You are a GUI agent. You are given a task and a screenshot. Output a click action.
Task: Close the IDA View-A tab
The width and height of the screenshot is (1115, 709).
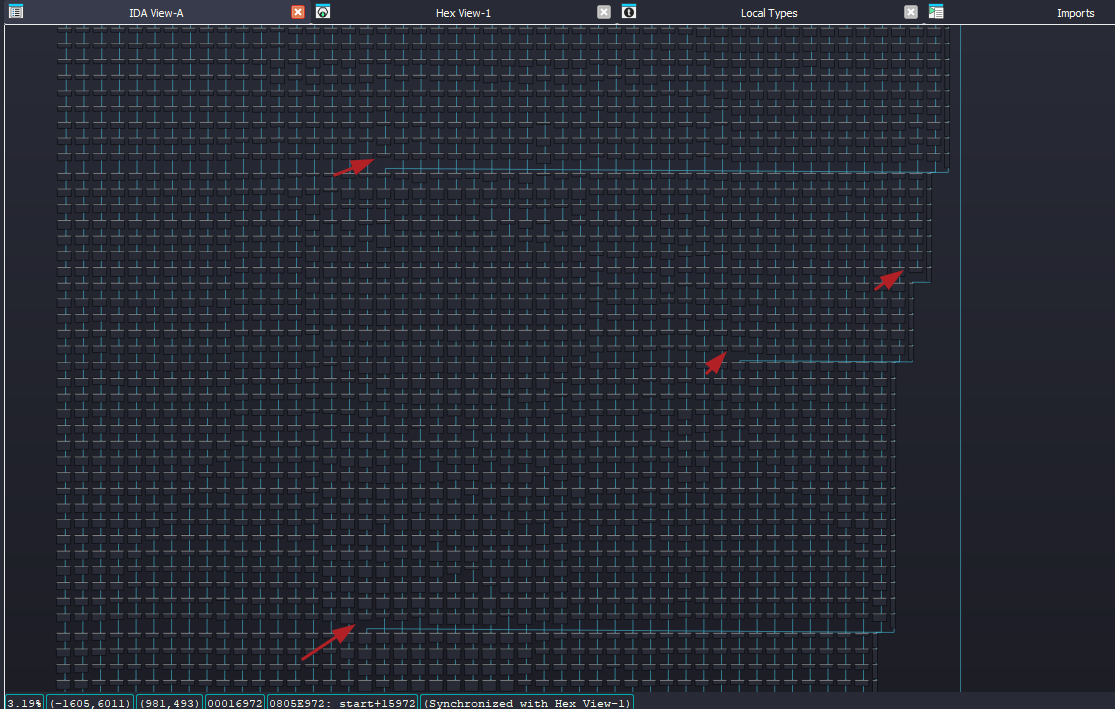pos(298,12)
